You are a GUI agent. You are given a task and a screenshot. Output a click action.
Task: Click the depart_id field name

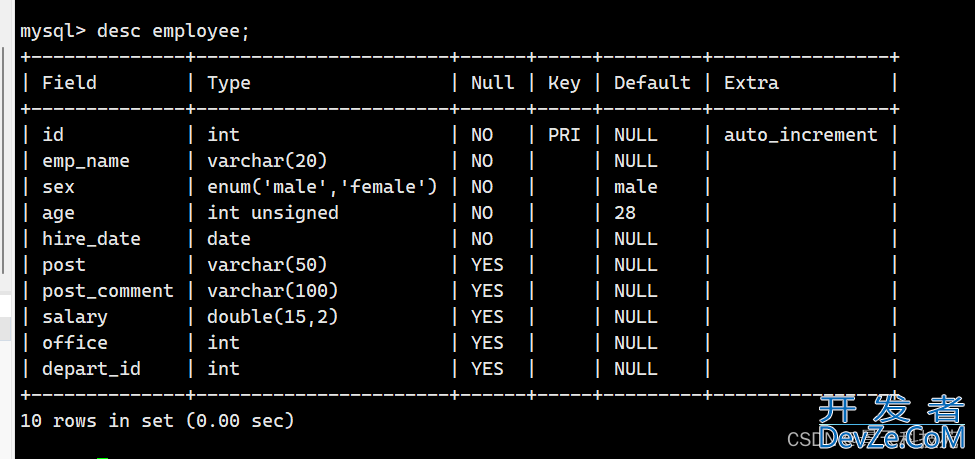click(x=91, y=369)
